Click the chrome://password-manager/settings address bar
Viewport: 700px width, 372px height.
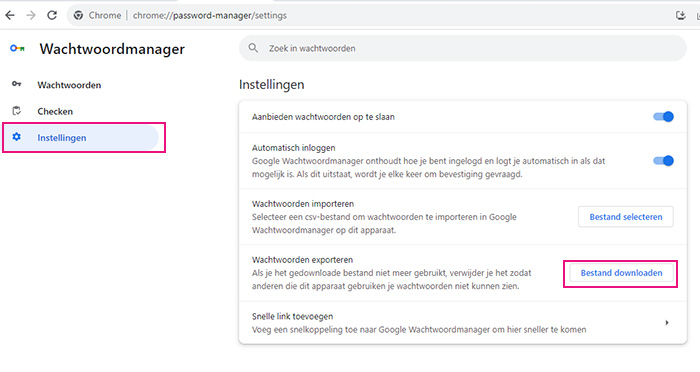coord(210,15)
